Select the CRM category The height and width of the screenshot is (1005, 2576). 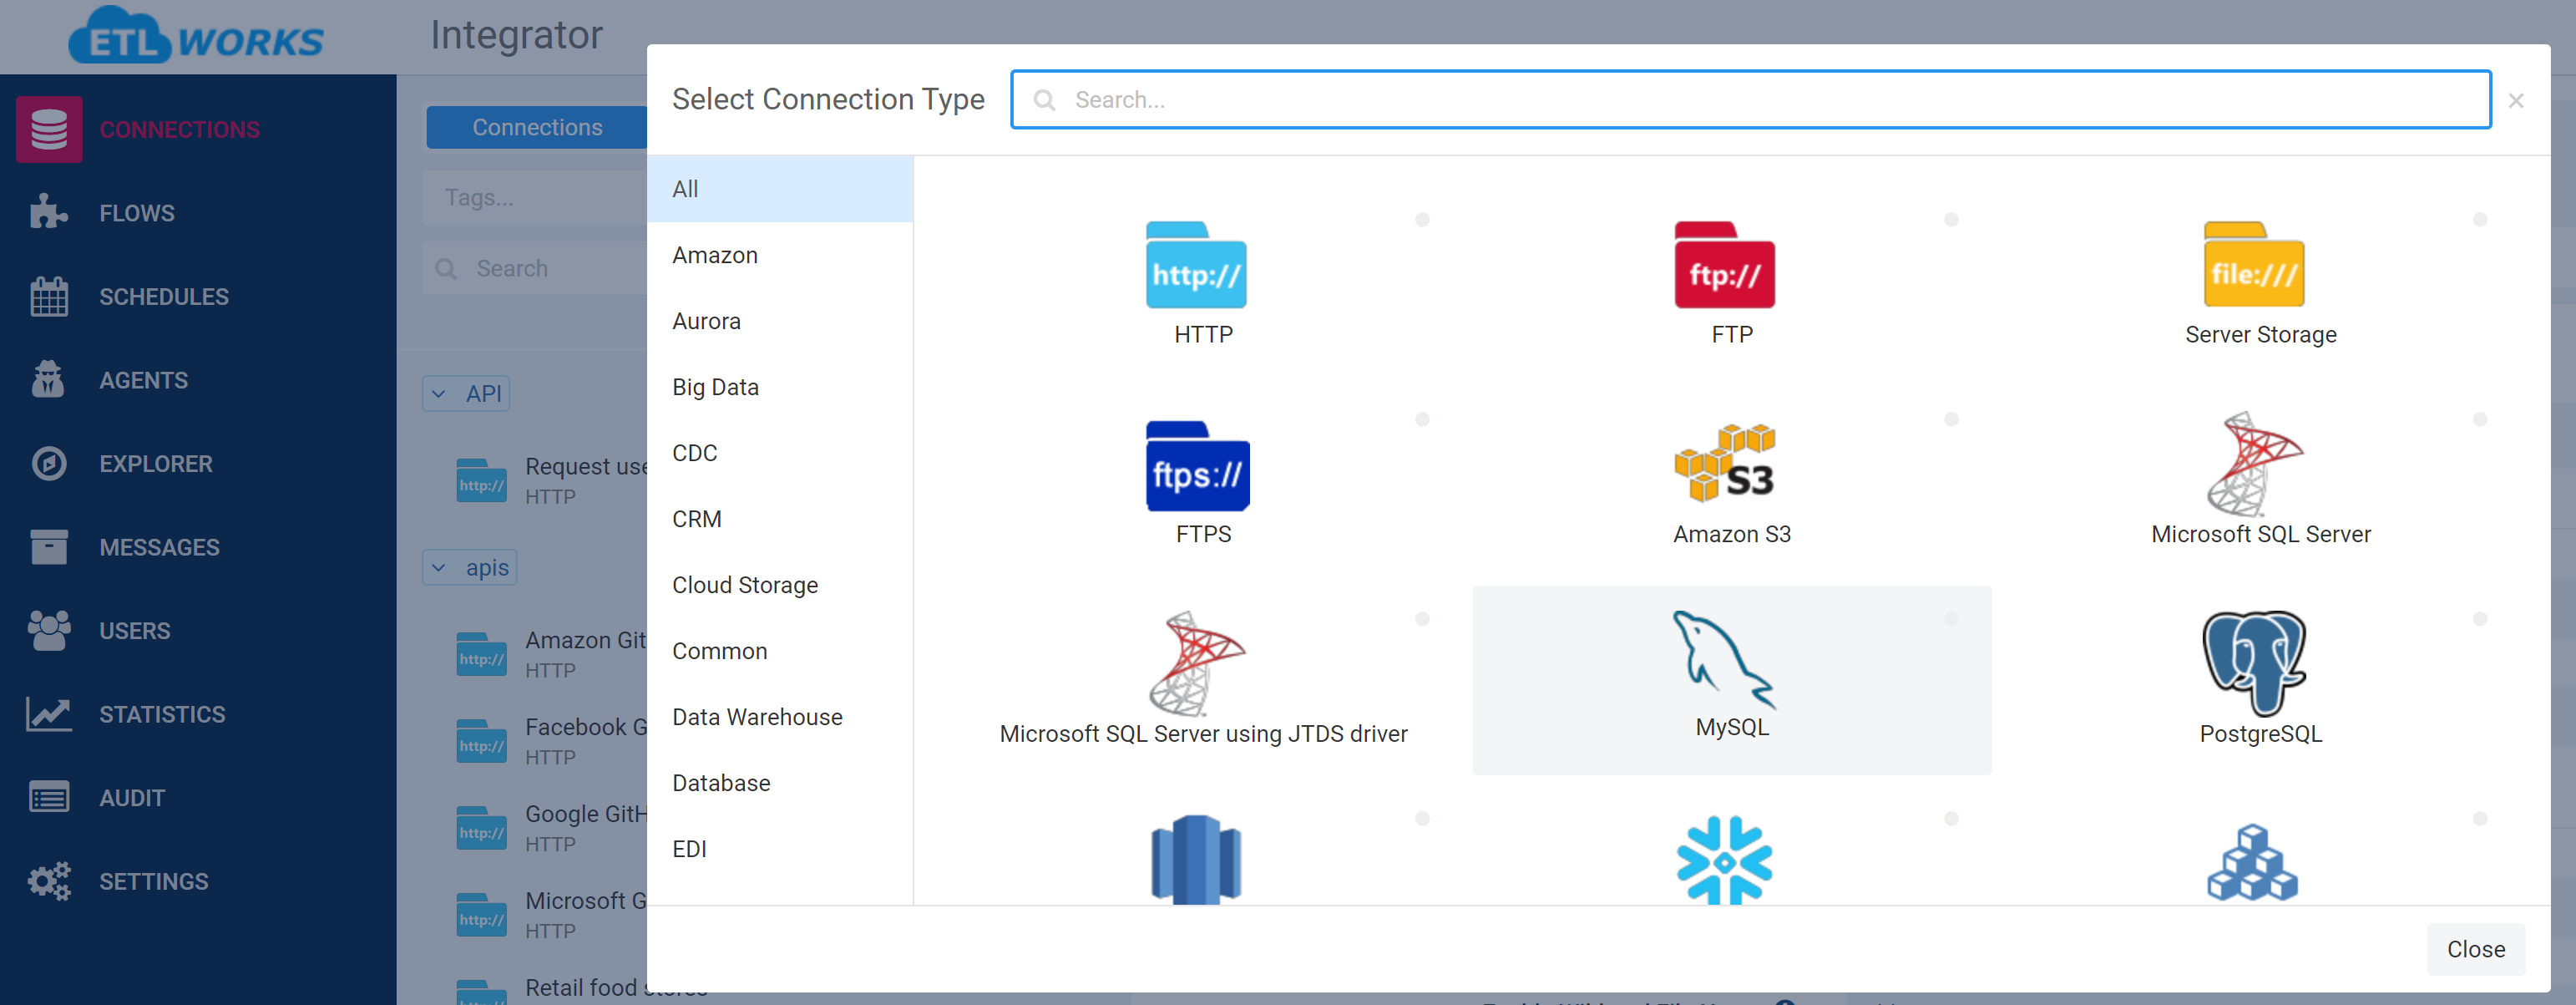tap(780, 519)
